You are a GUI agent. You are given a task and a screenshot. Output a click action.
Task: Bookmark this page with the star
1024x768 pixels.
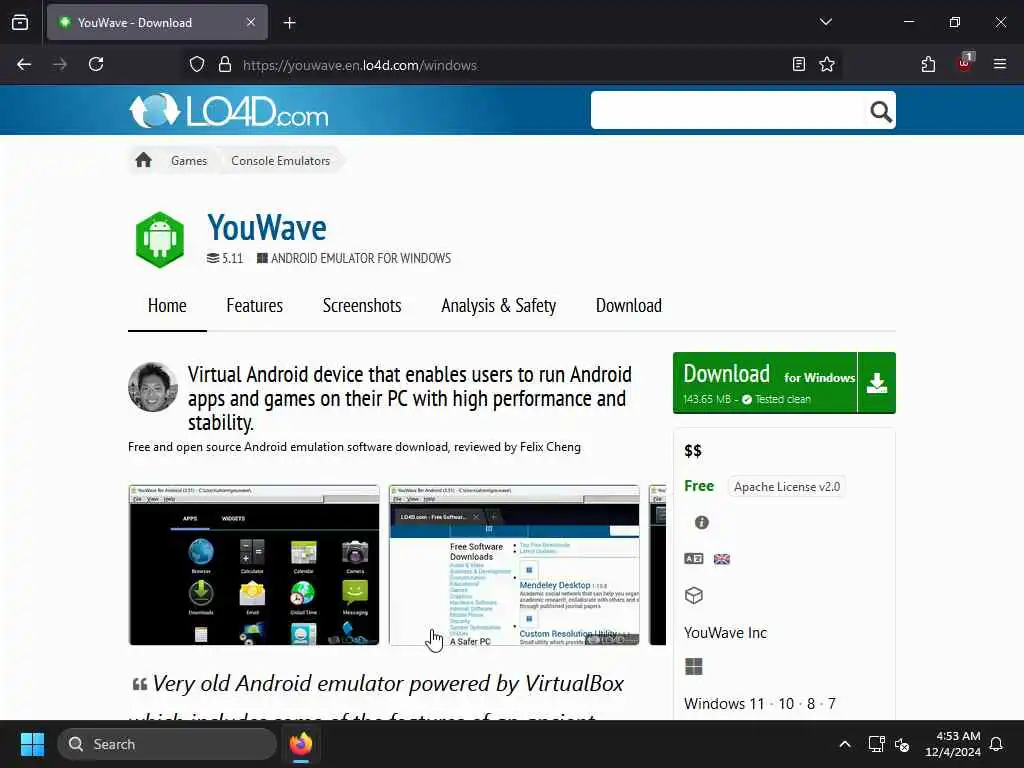(827, 65)
